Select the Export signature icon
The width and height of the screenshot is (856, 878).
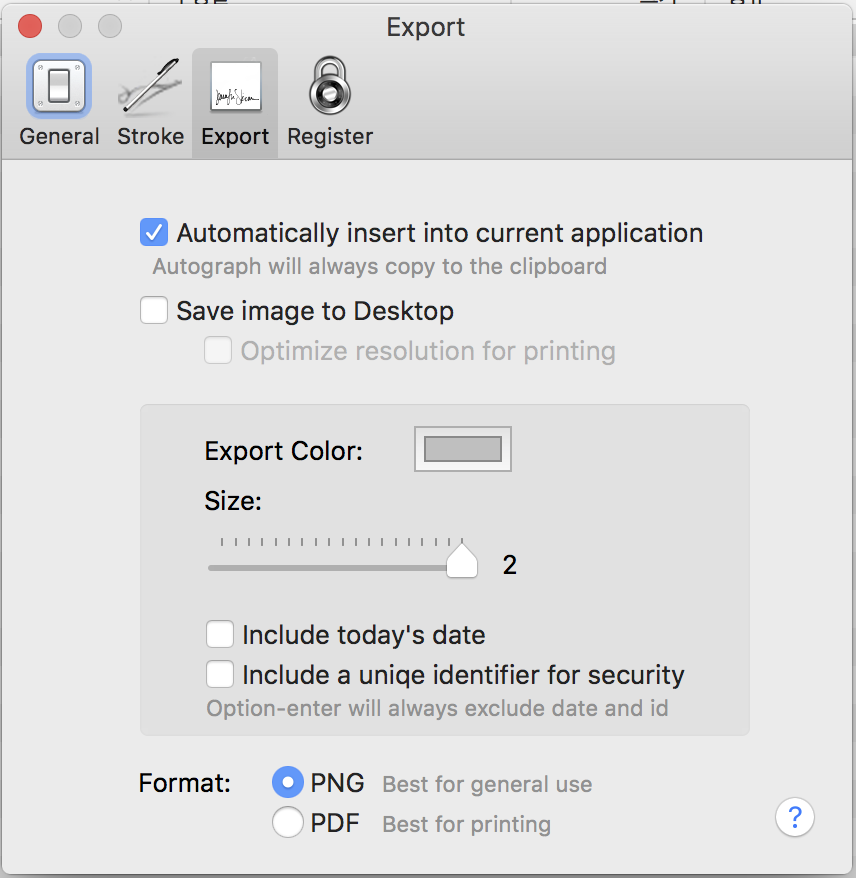pos(235,85)
